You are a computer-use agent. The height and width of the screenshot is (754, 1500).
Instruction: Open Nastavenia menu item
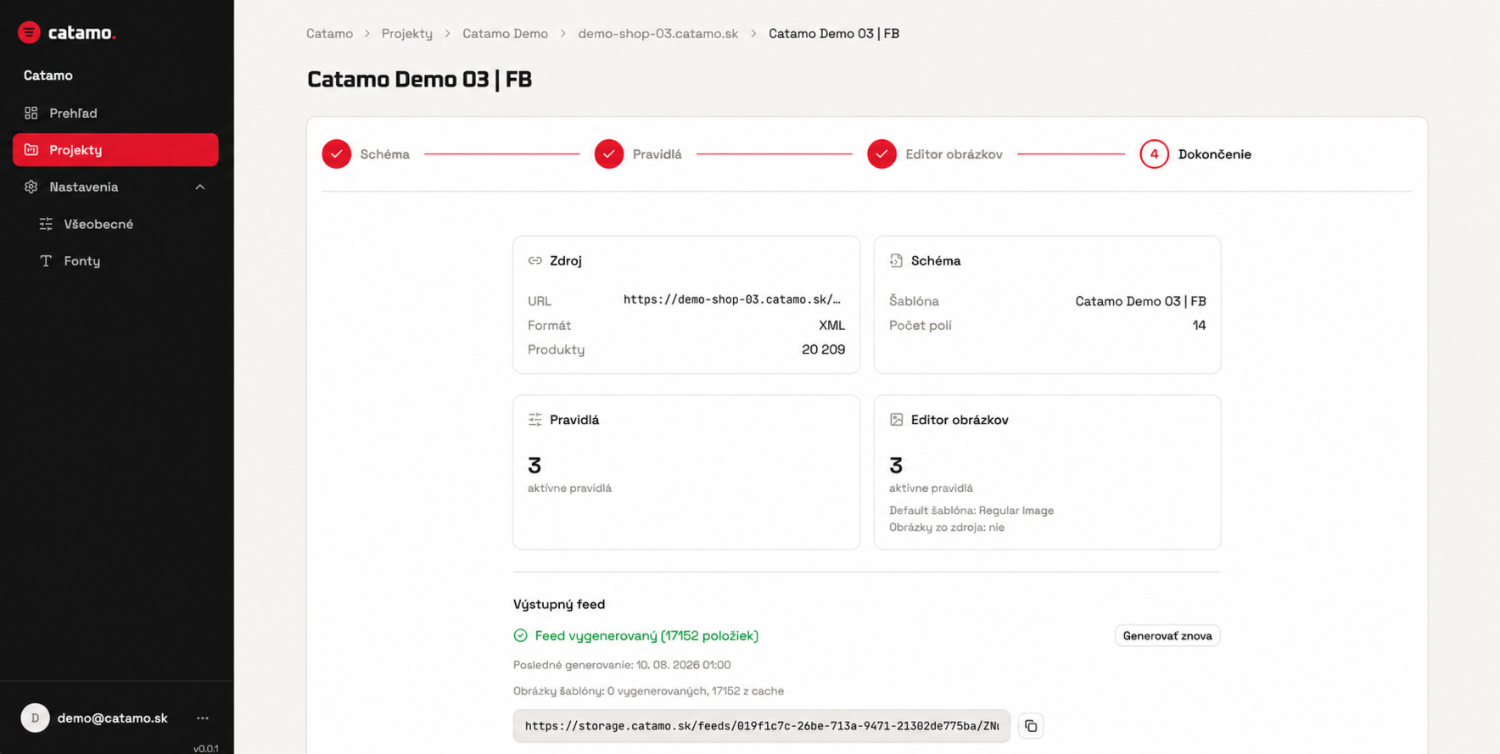click(115, 187)
